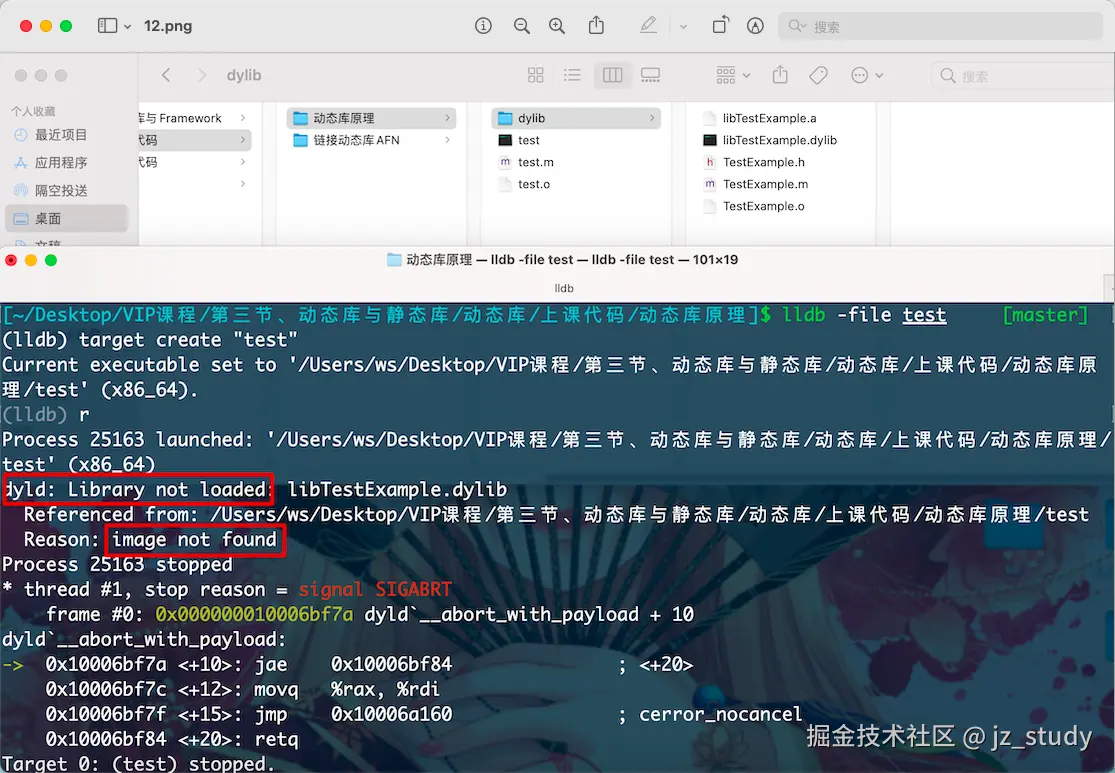Open Finder group-by options menu
The width and height of the screenshot is (1115, 773).
733,75
